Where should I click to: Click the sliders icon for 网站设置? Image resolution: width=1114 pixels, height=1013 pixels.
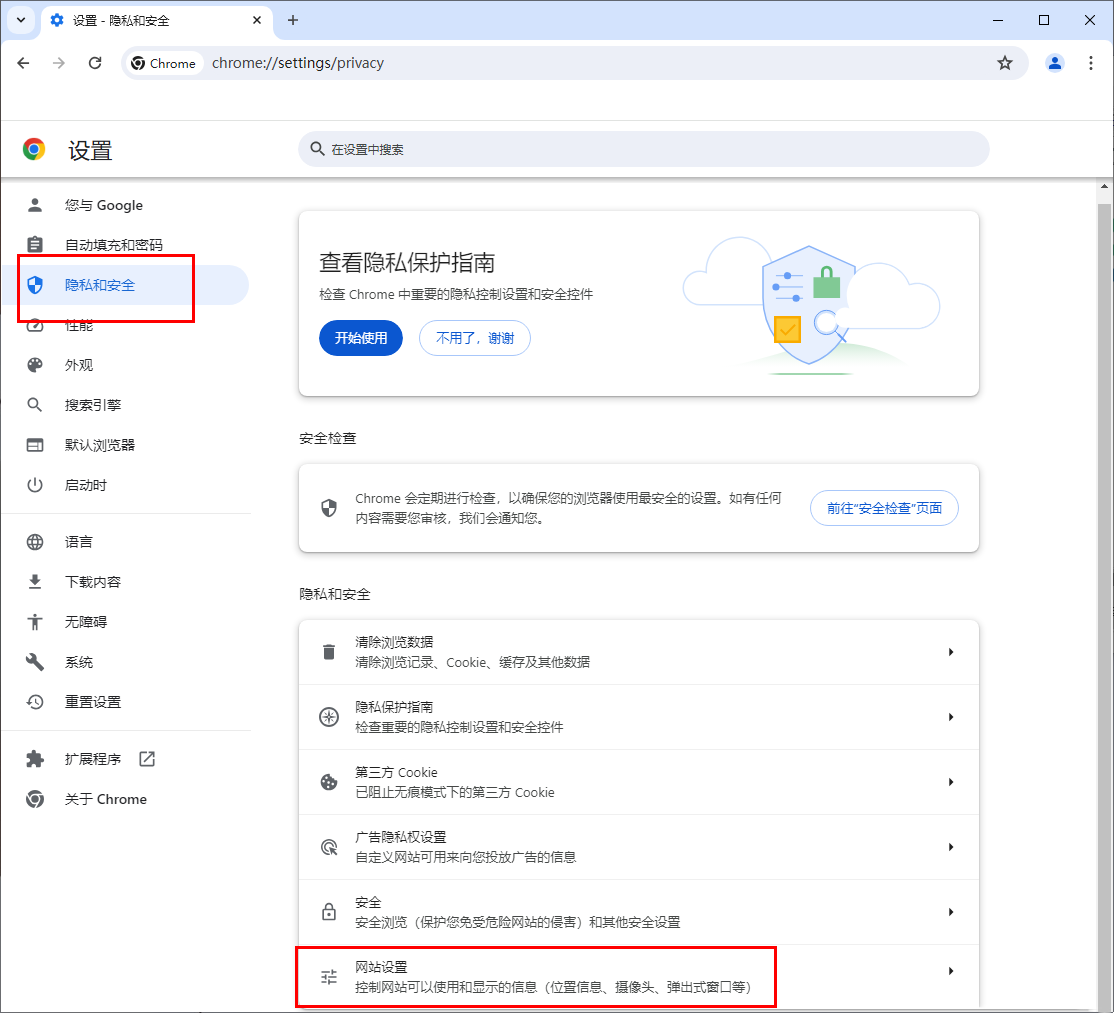tap(329, 977)
